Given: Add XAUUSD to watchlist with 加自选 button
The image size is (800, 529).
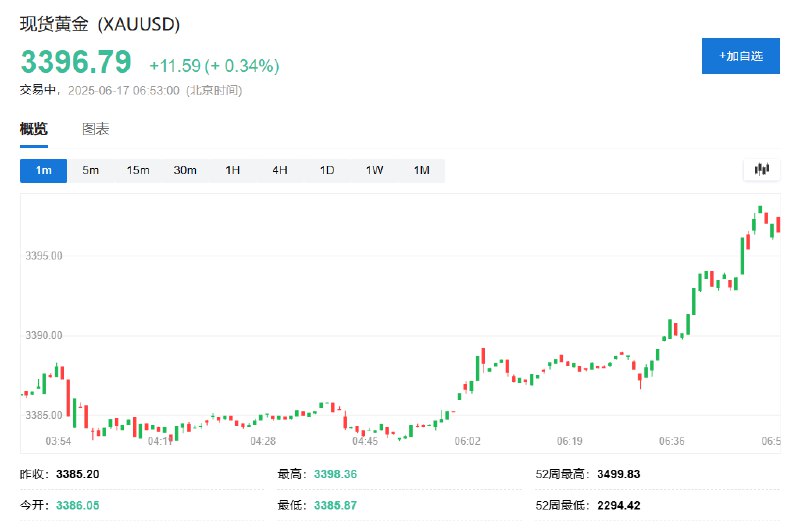Looking at the screenshot, I should 740,56.
